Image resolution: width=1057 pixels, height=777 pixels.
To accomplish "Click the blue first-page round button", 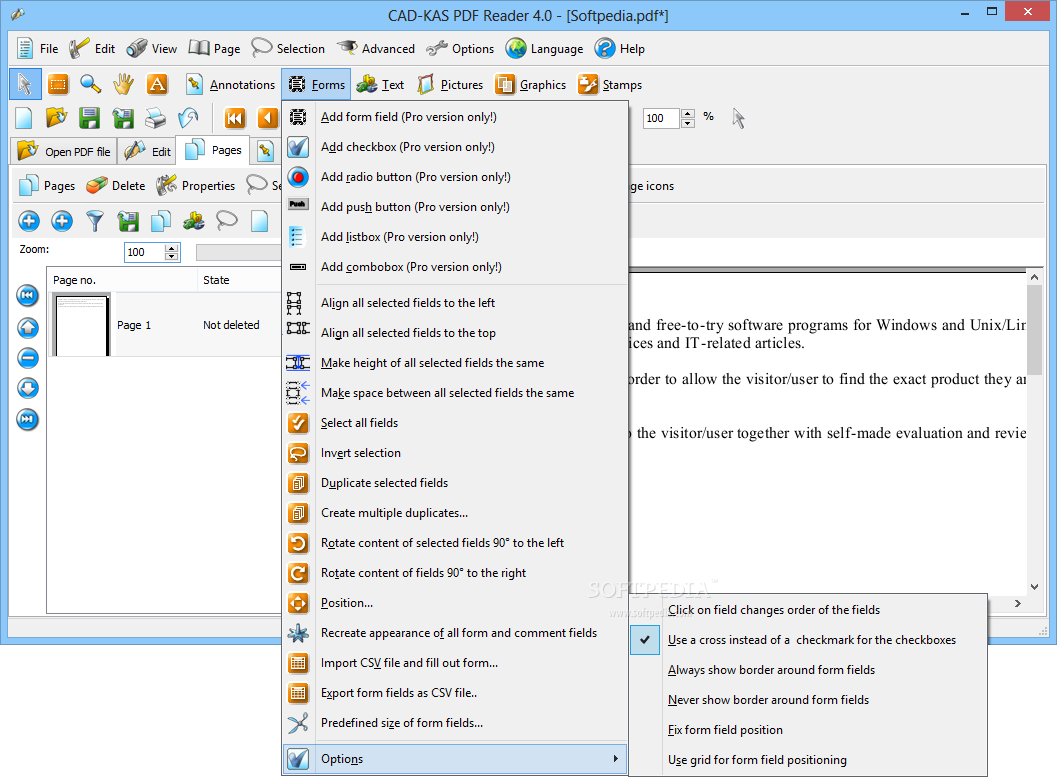I will pos(28,295).
